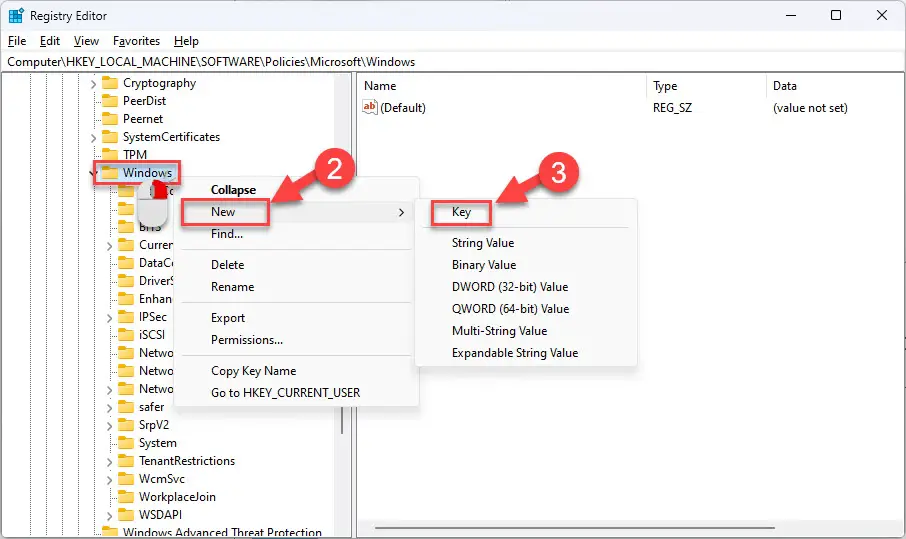Viewport: 906px width, 539px height.
Task: Open the File menu
Action: [17, 41]
